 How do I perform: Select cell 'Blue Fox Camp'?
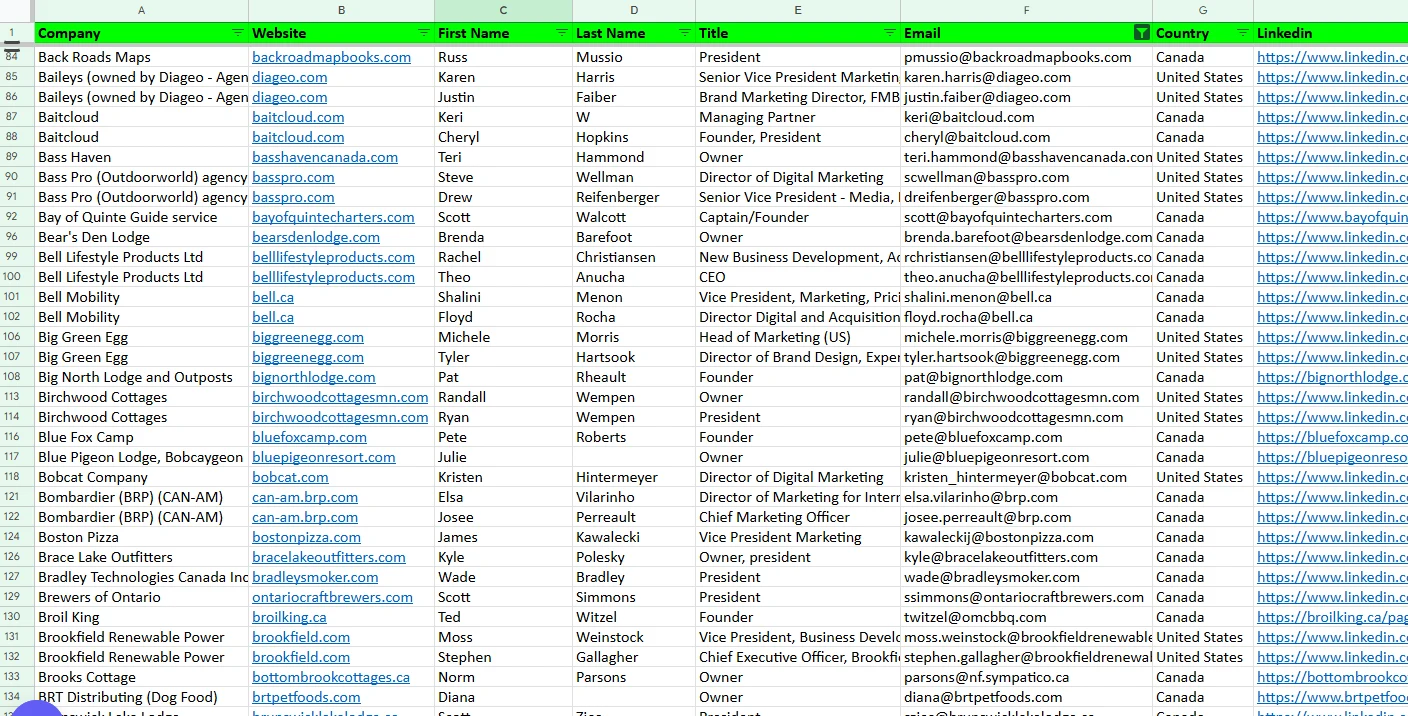point(141,437)
